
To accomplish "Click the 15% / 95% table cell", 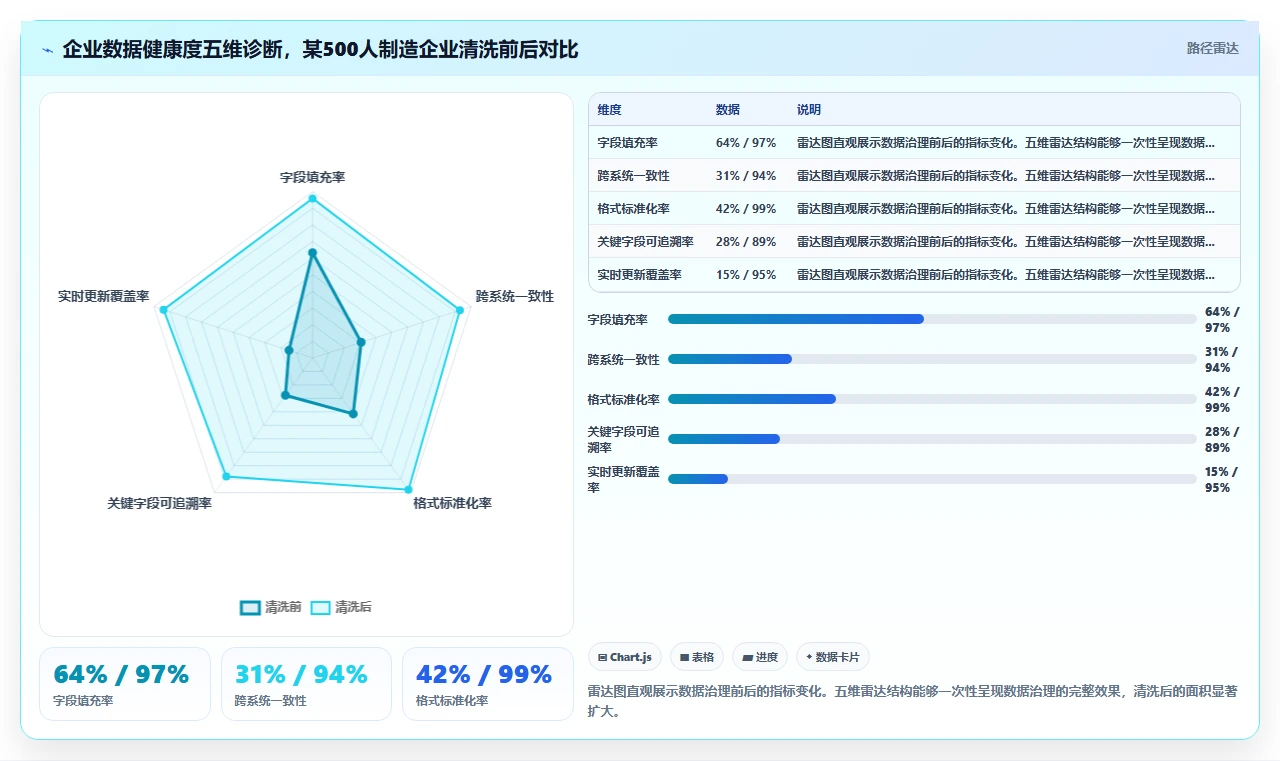I will point(746,274).
